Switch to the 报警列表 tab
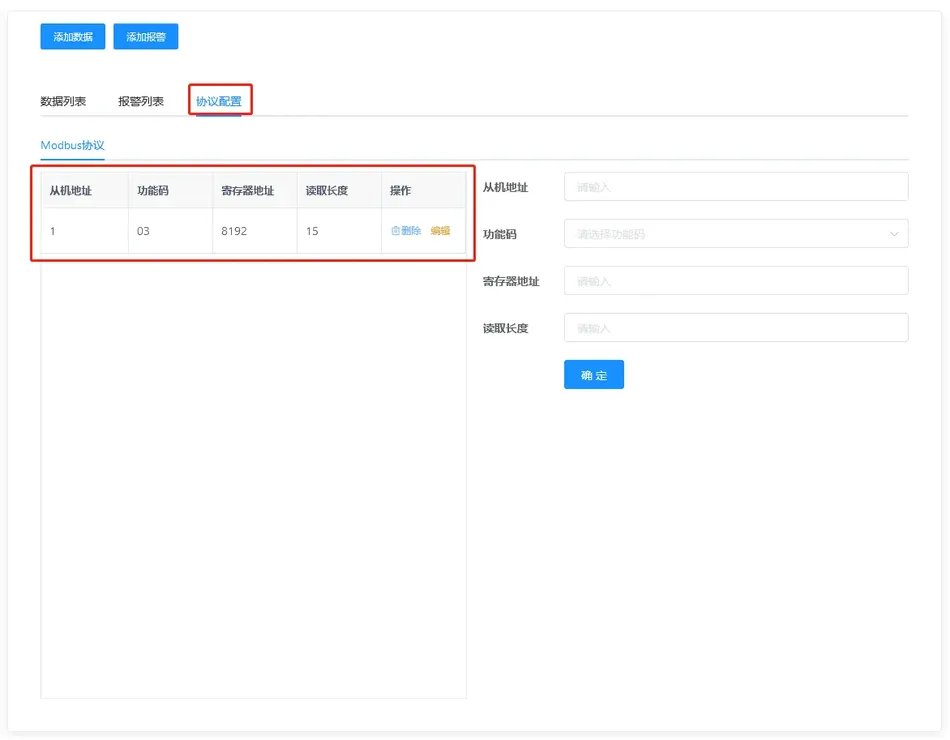 click(141, 101)
